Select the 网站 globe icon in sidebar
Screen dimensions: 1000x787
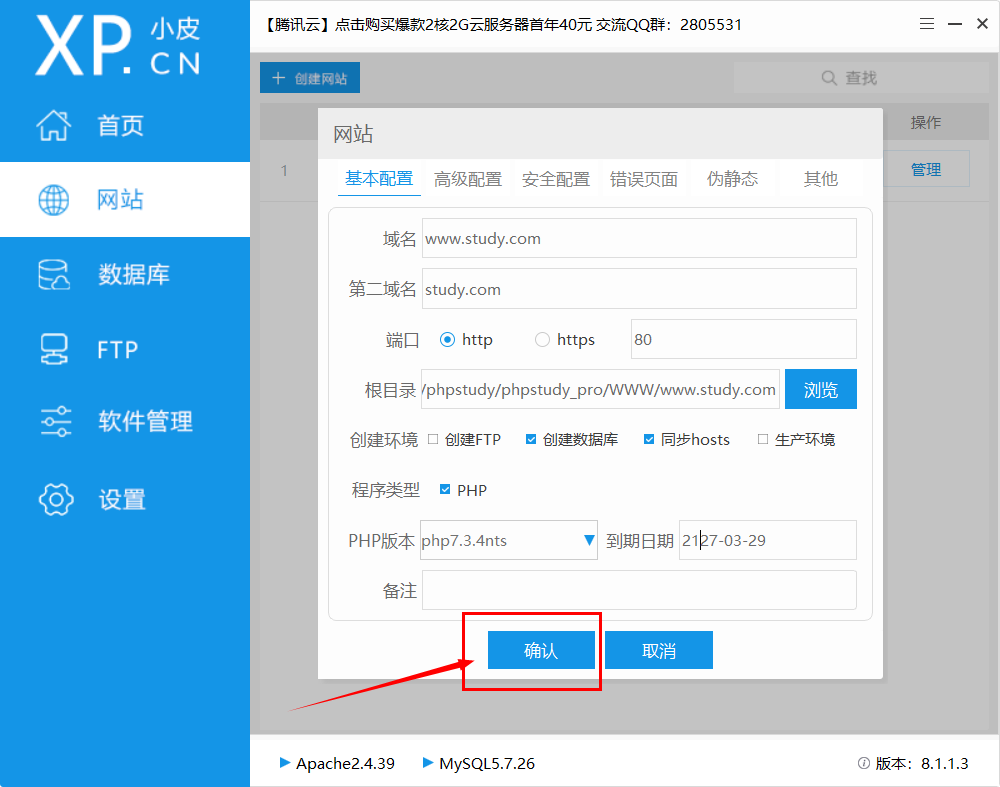coord(54,200)
